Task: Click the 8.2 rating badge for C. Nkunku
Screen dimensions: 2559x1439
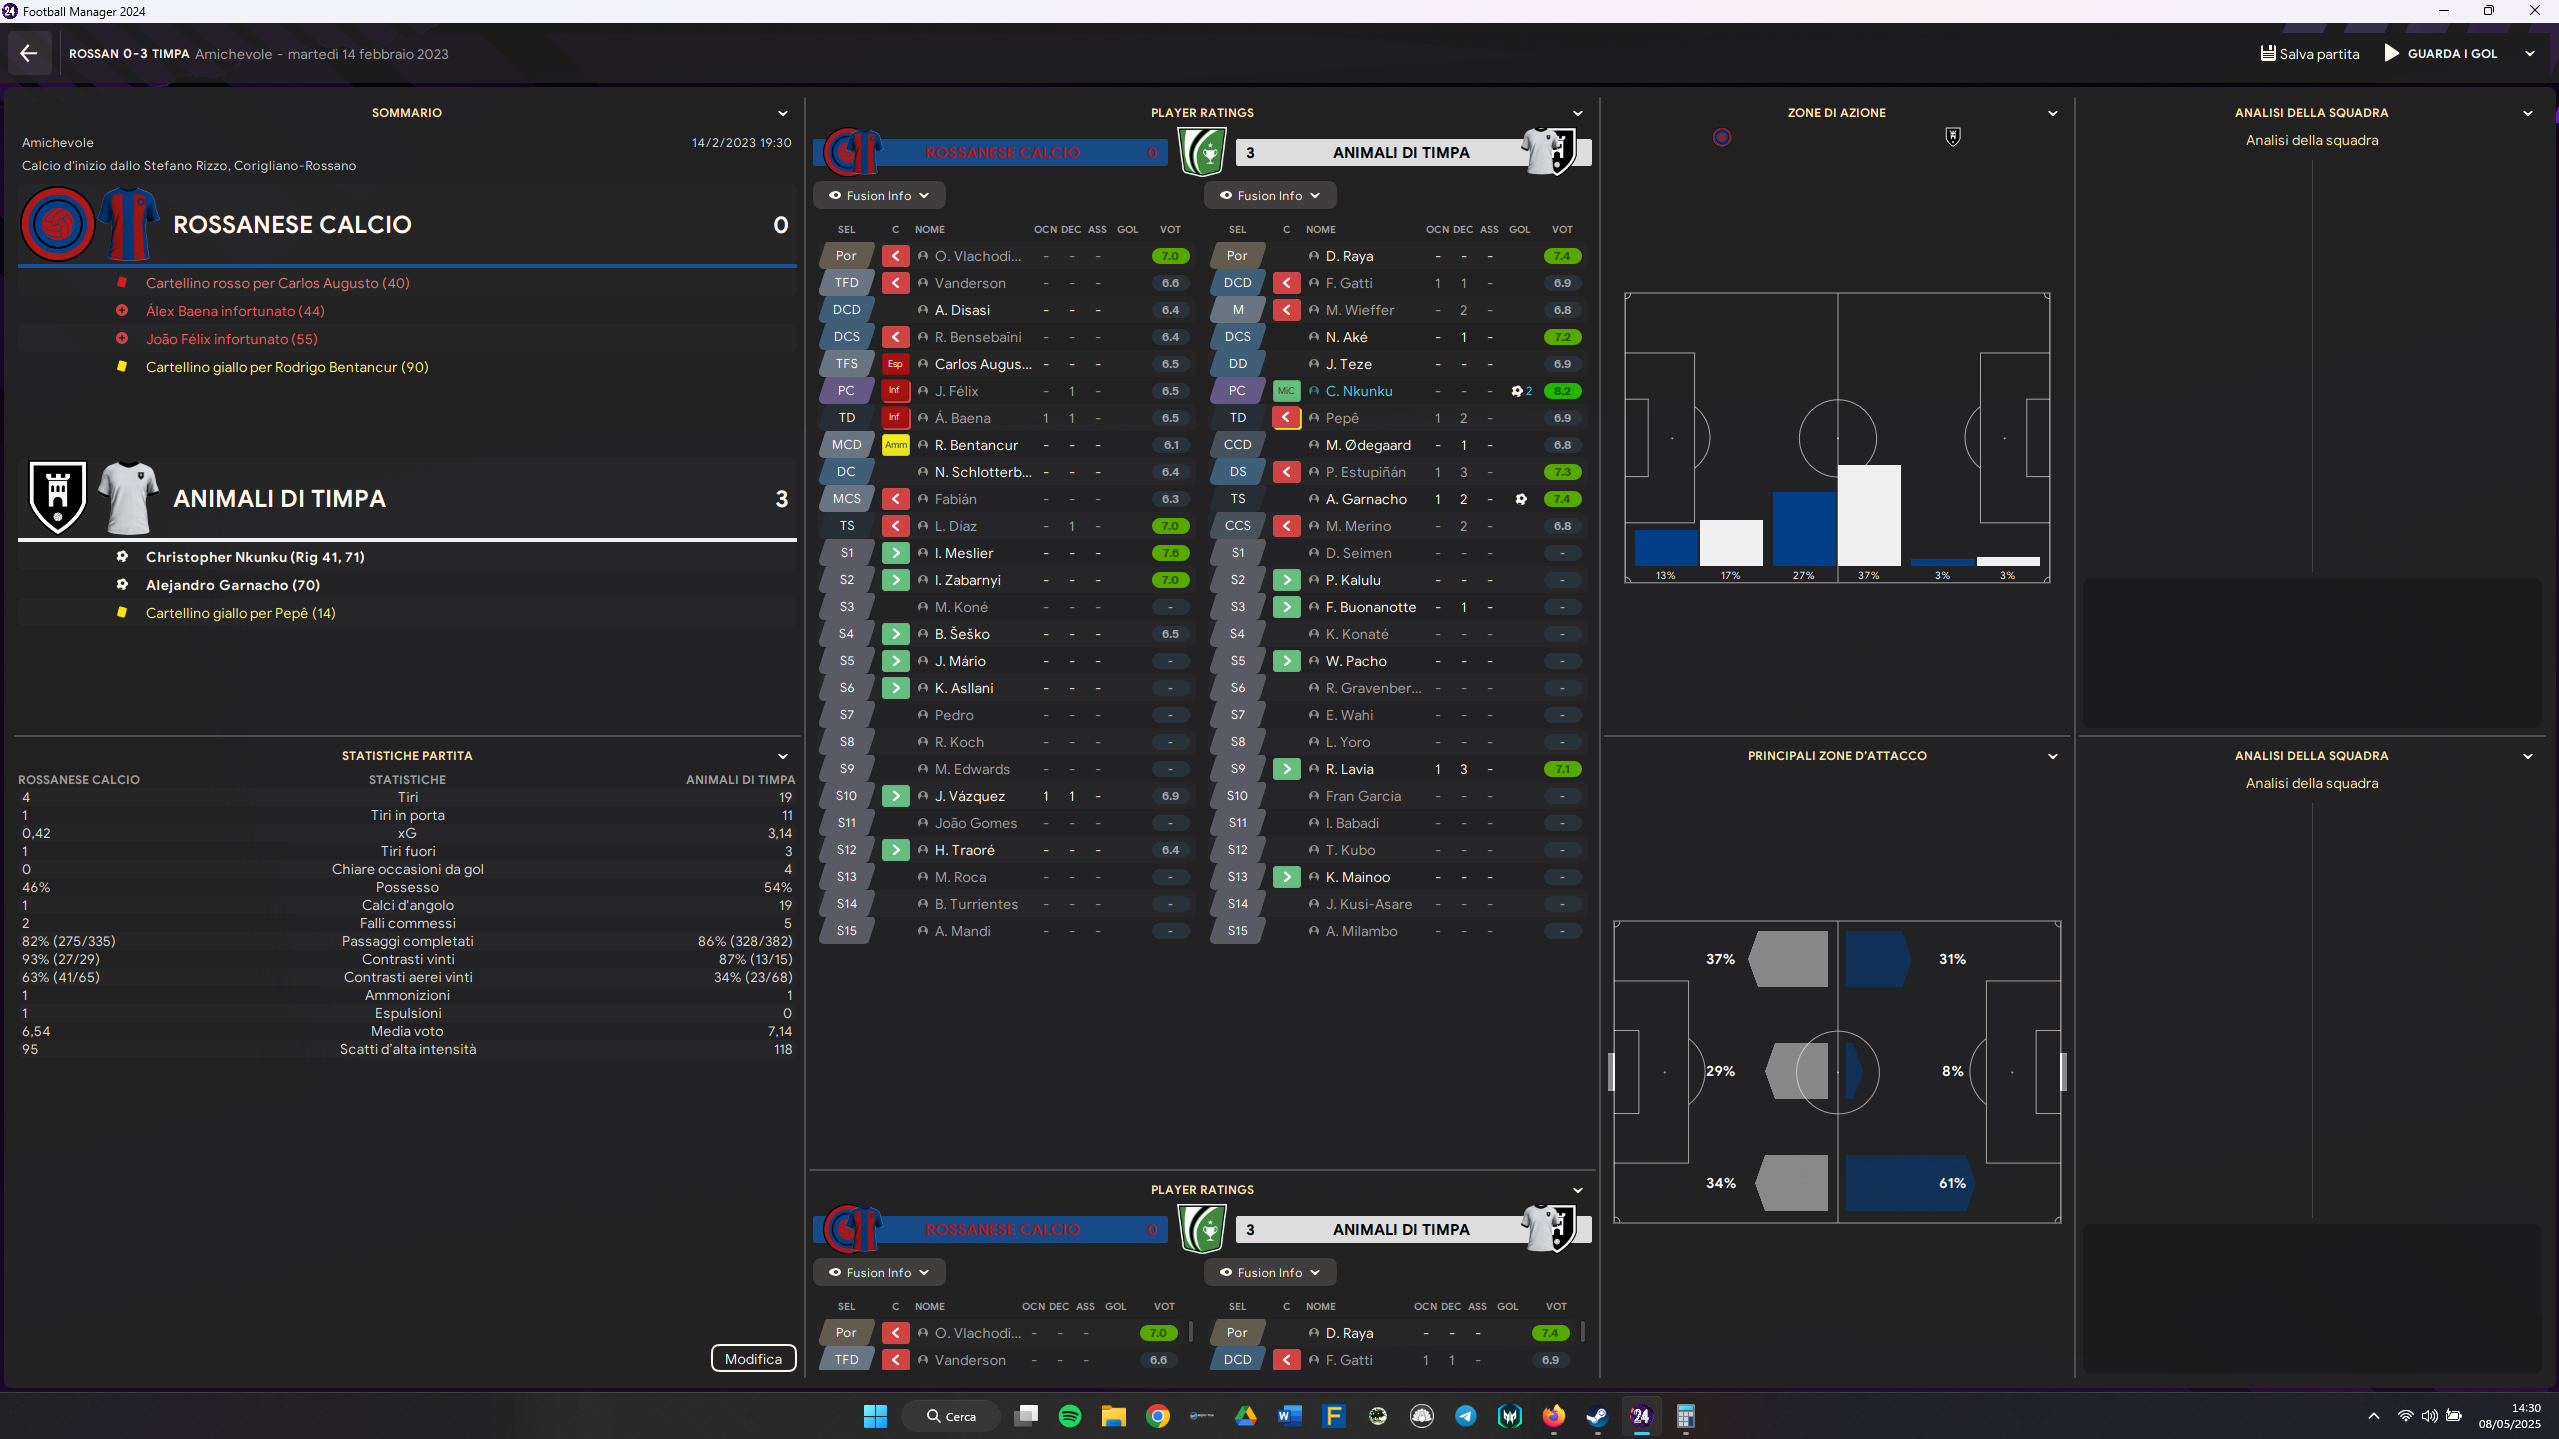Action: click(1562, 391)
